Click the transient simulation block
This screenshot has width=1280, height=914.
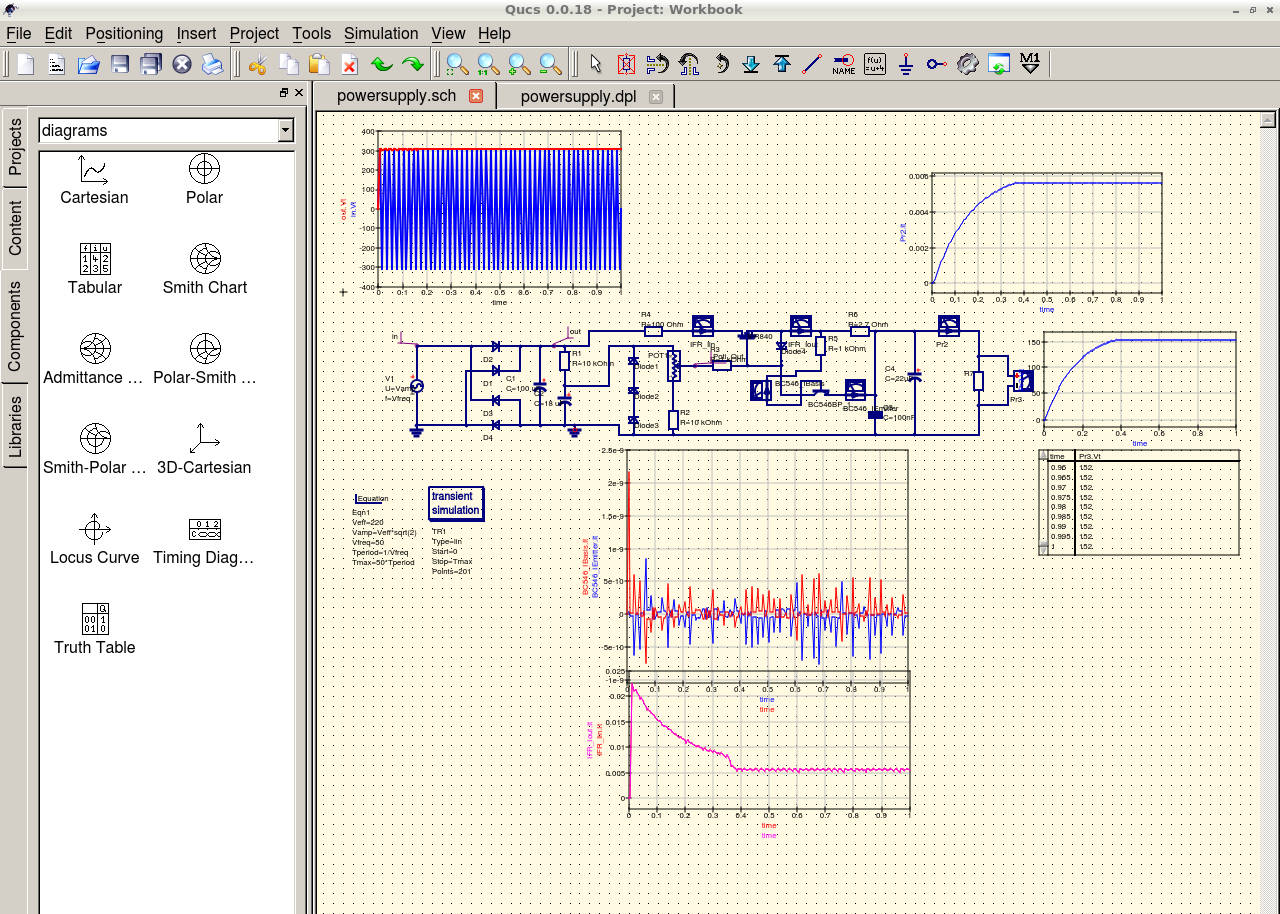click(x=455, y=503)
